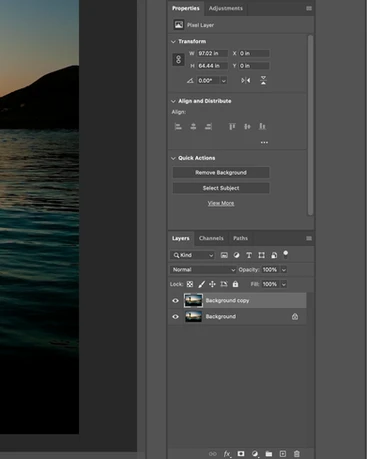This screenshot has width=367, height=459.
Task: Click the Pixel Layer icon in Properties
Action: pos(179,25)
